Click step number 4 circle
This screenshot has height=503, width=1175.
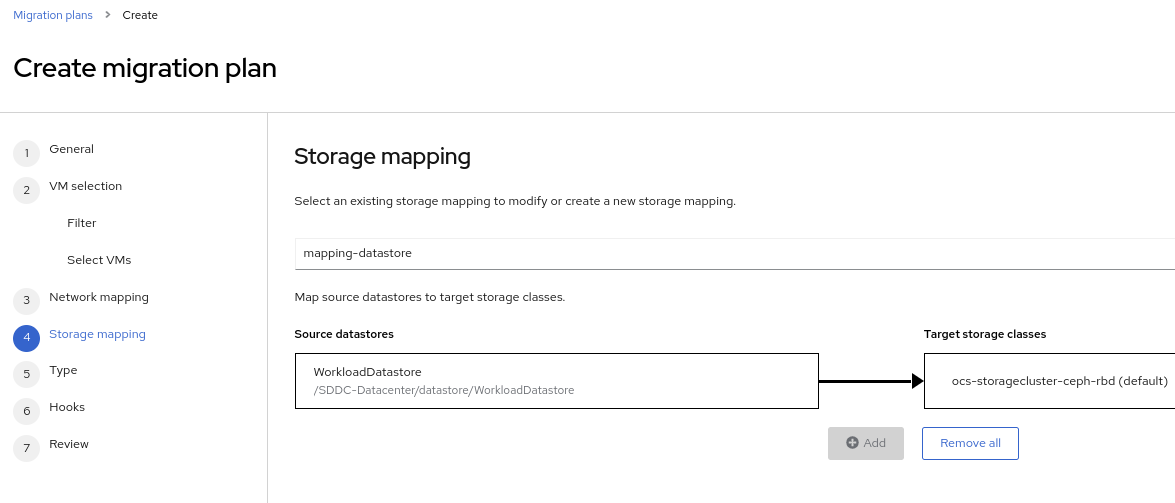point(26,338)
